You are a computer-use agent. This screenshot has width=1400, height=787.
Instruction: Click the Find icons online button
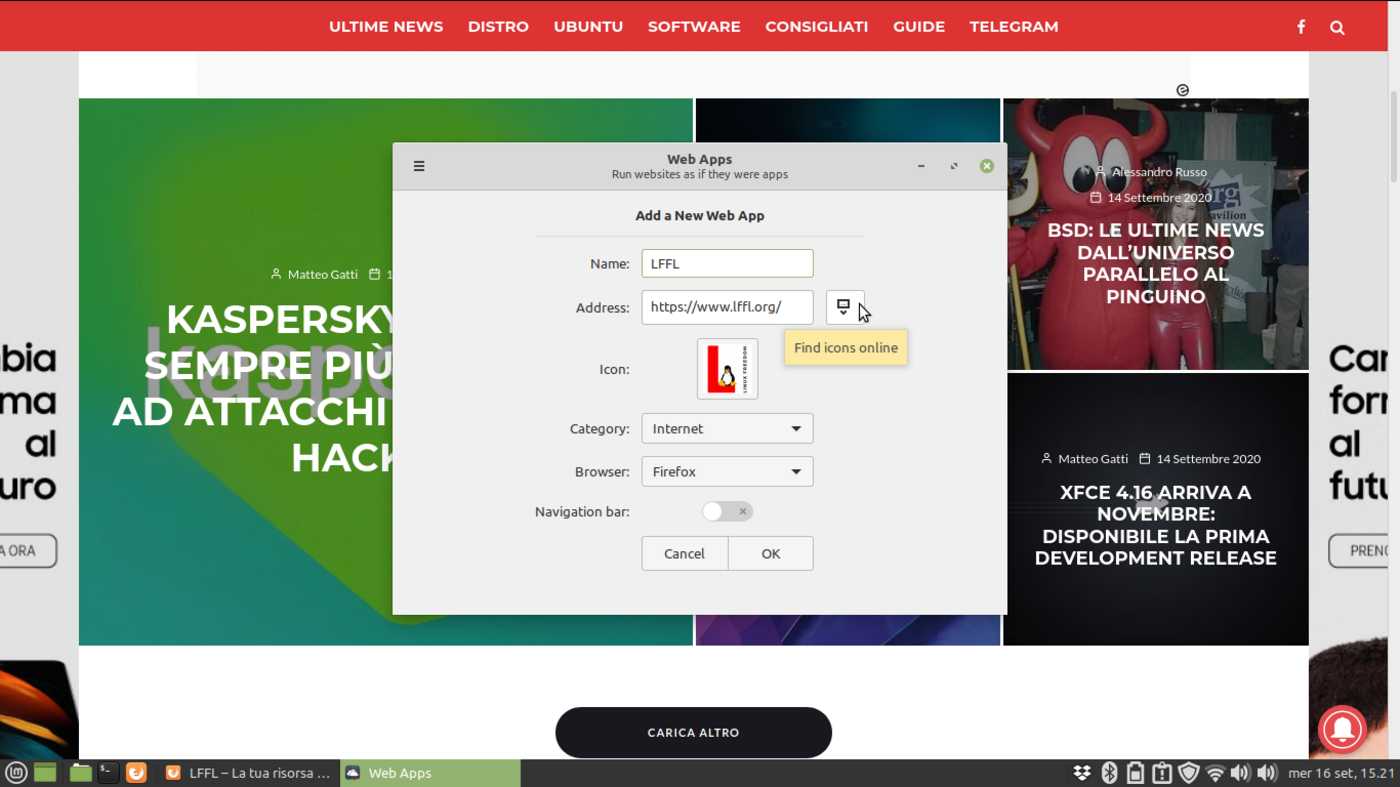(844, 307)
